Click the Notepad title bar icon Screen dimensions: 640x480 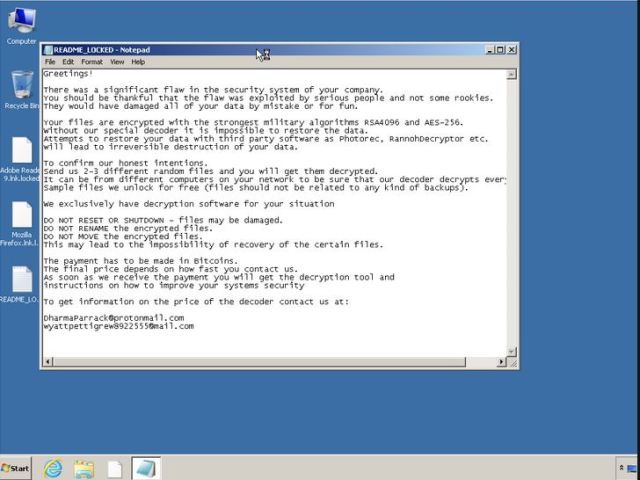coord(48,50)
